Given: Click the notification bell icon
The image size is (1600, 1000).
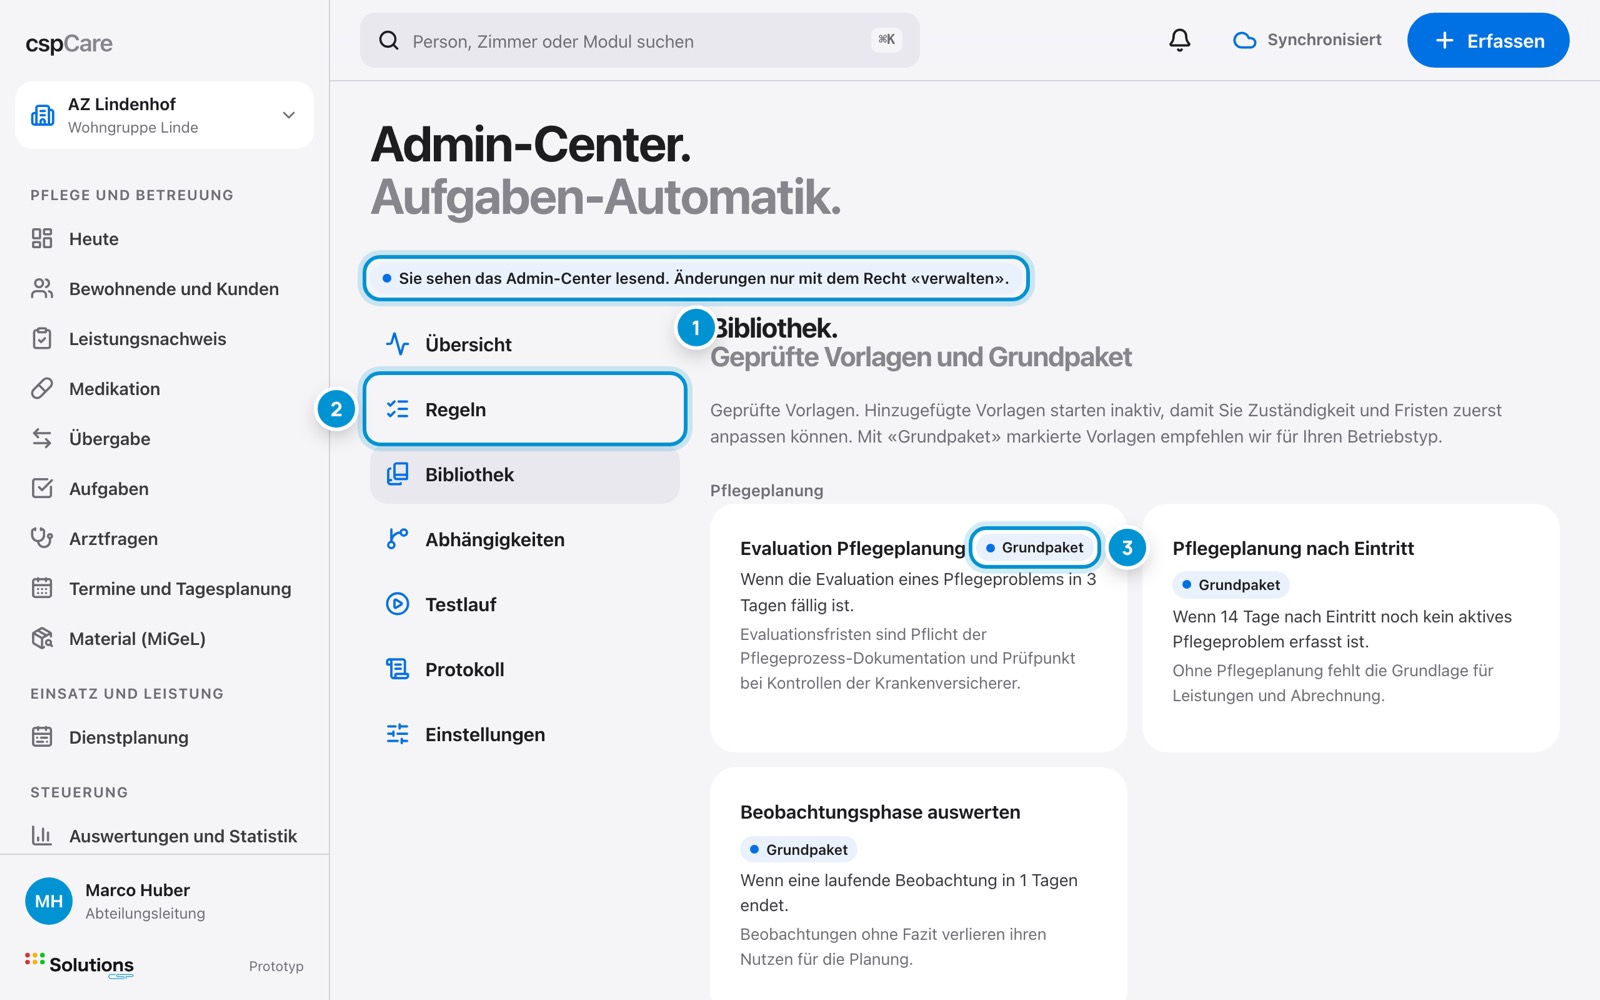Looking at the screenshot, I should point(1180,40).
